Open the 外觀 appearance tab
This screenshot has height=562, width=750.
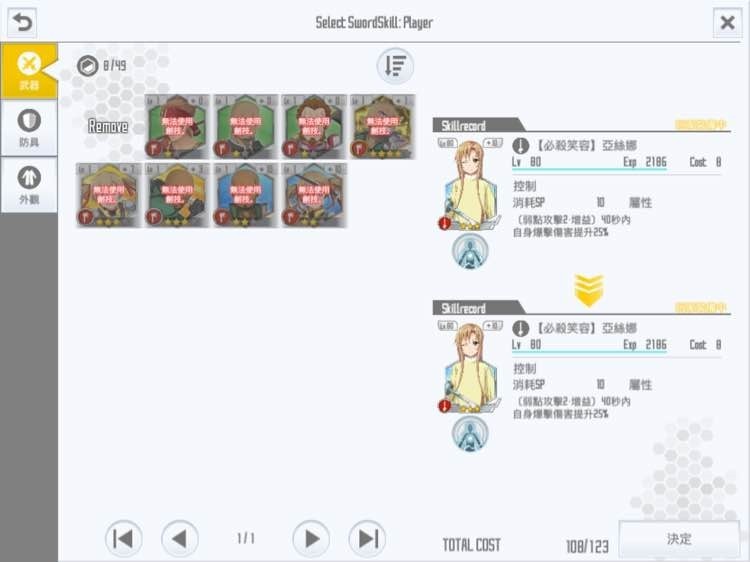point(29,185)
